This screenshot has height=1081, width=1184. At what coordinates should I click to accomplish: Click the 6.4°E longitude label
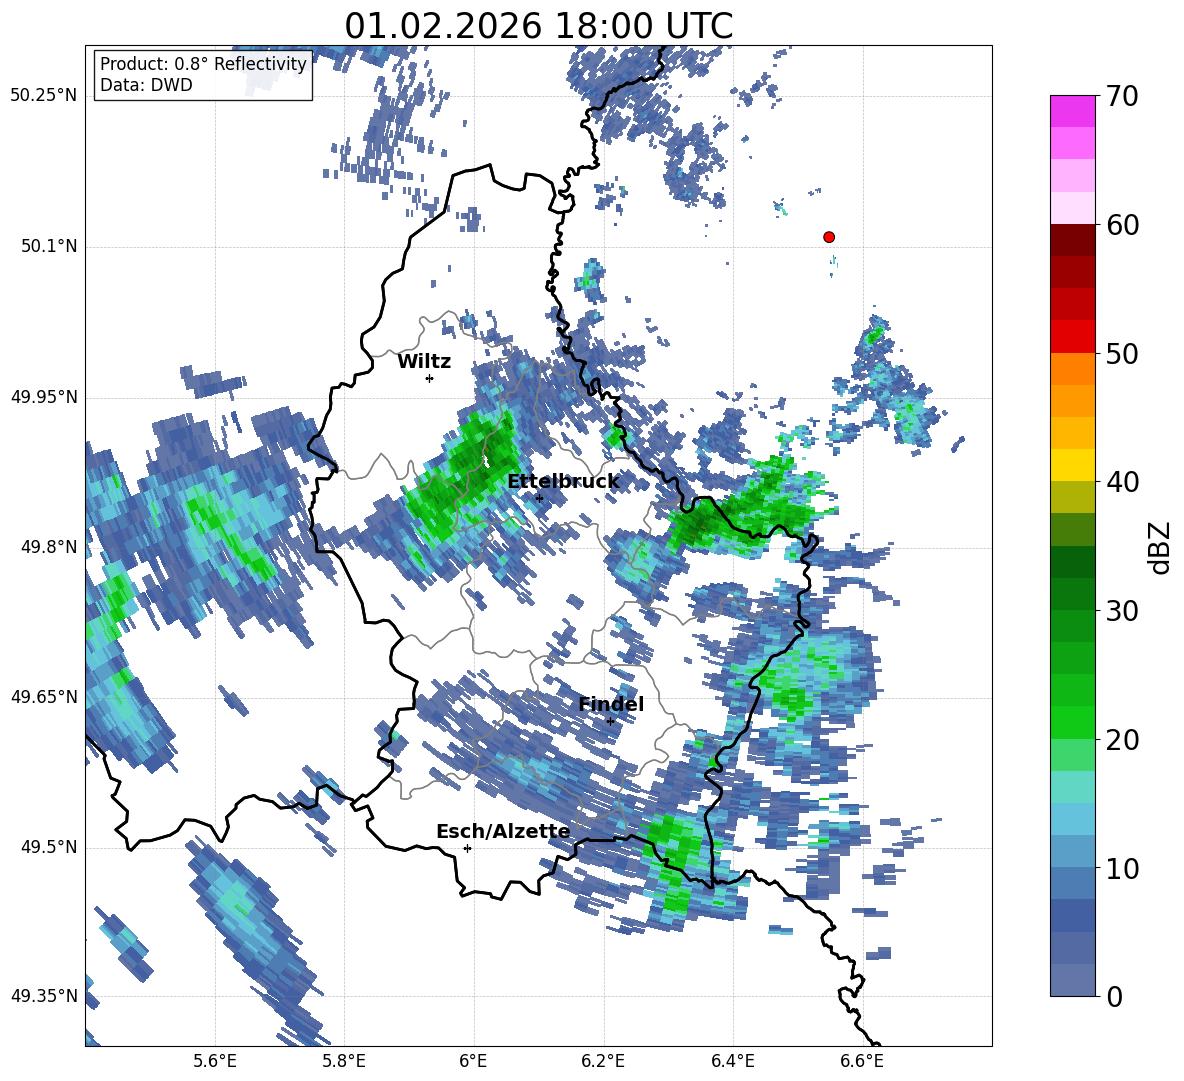pyautogui.click(x=732, y=1062)
